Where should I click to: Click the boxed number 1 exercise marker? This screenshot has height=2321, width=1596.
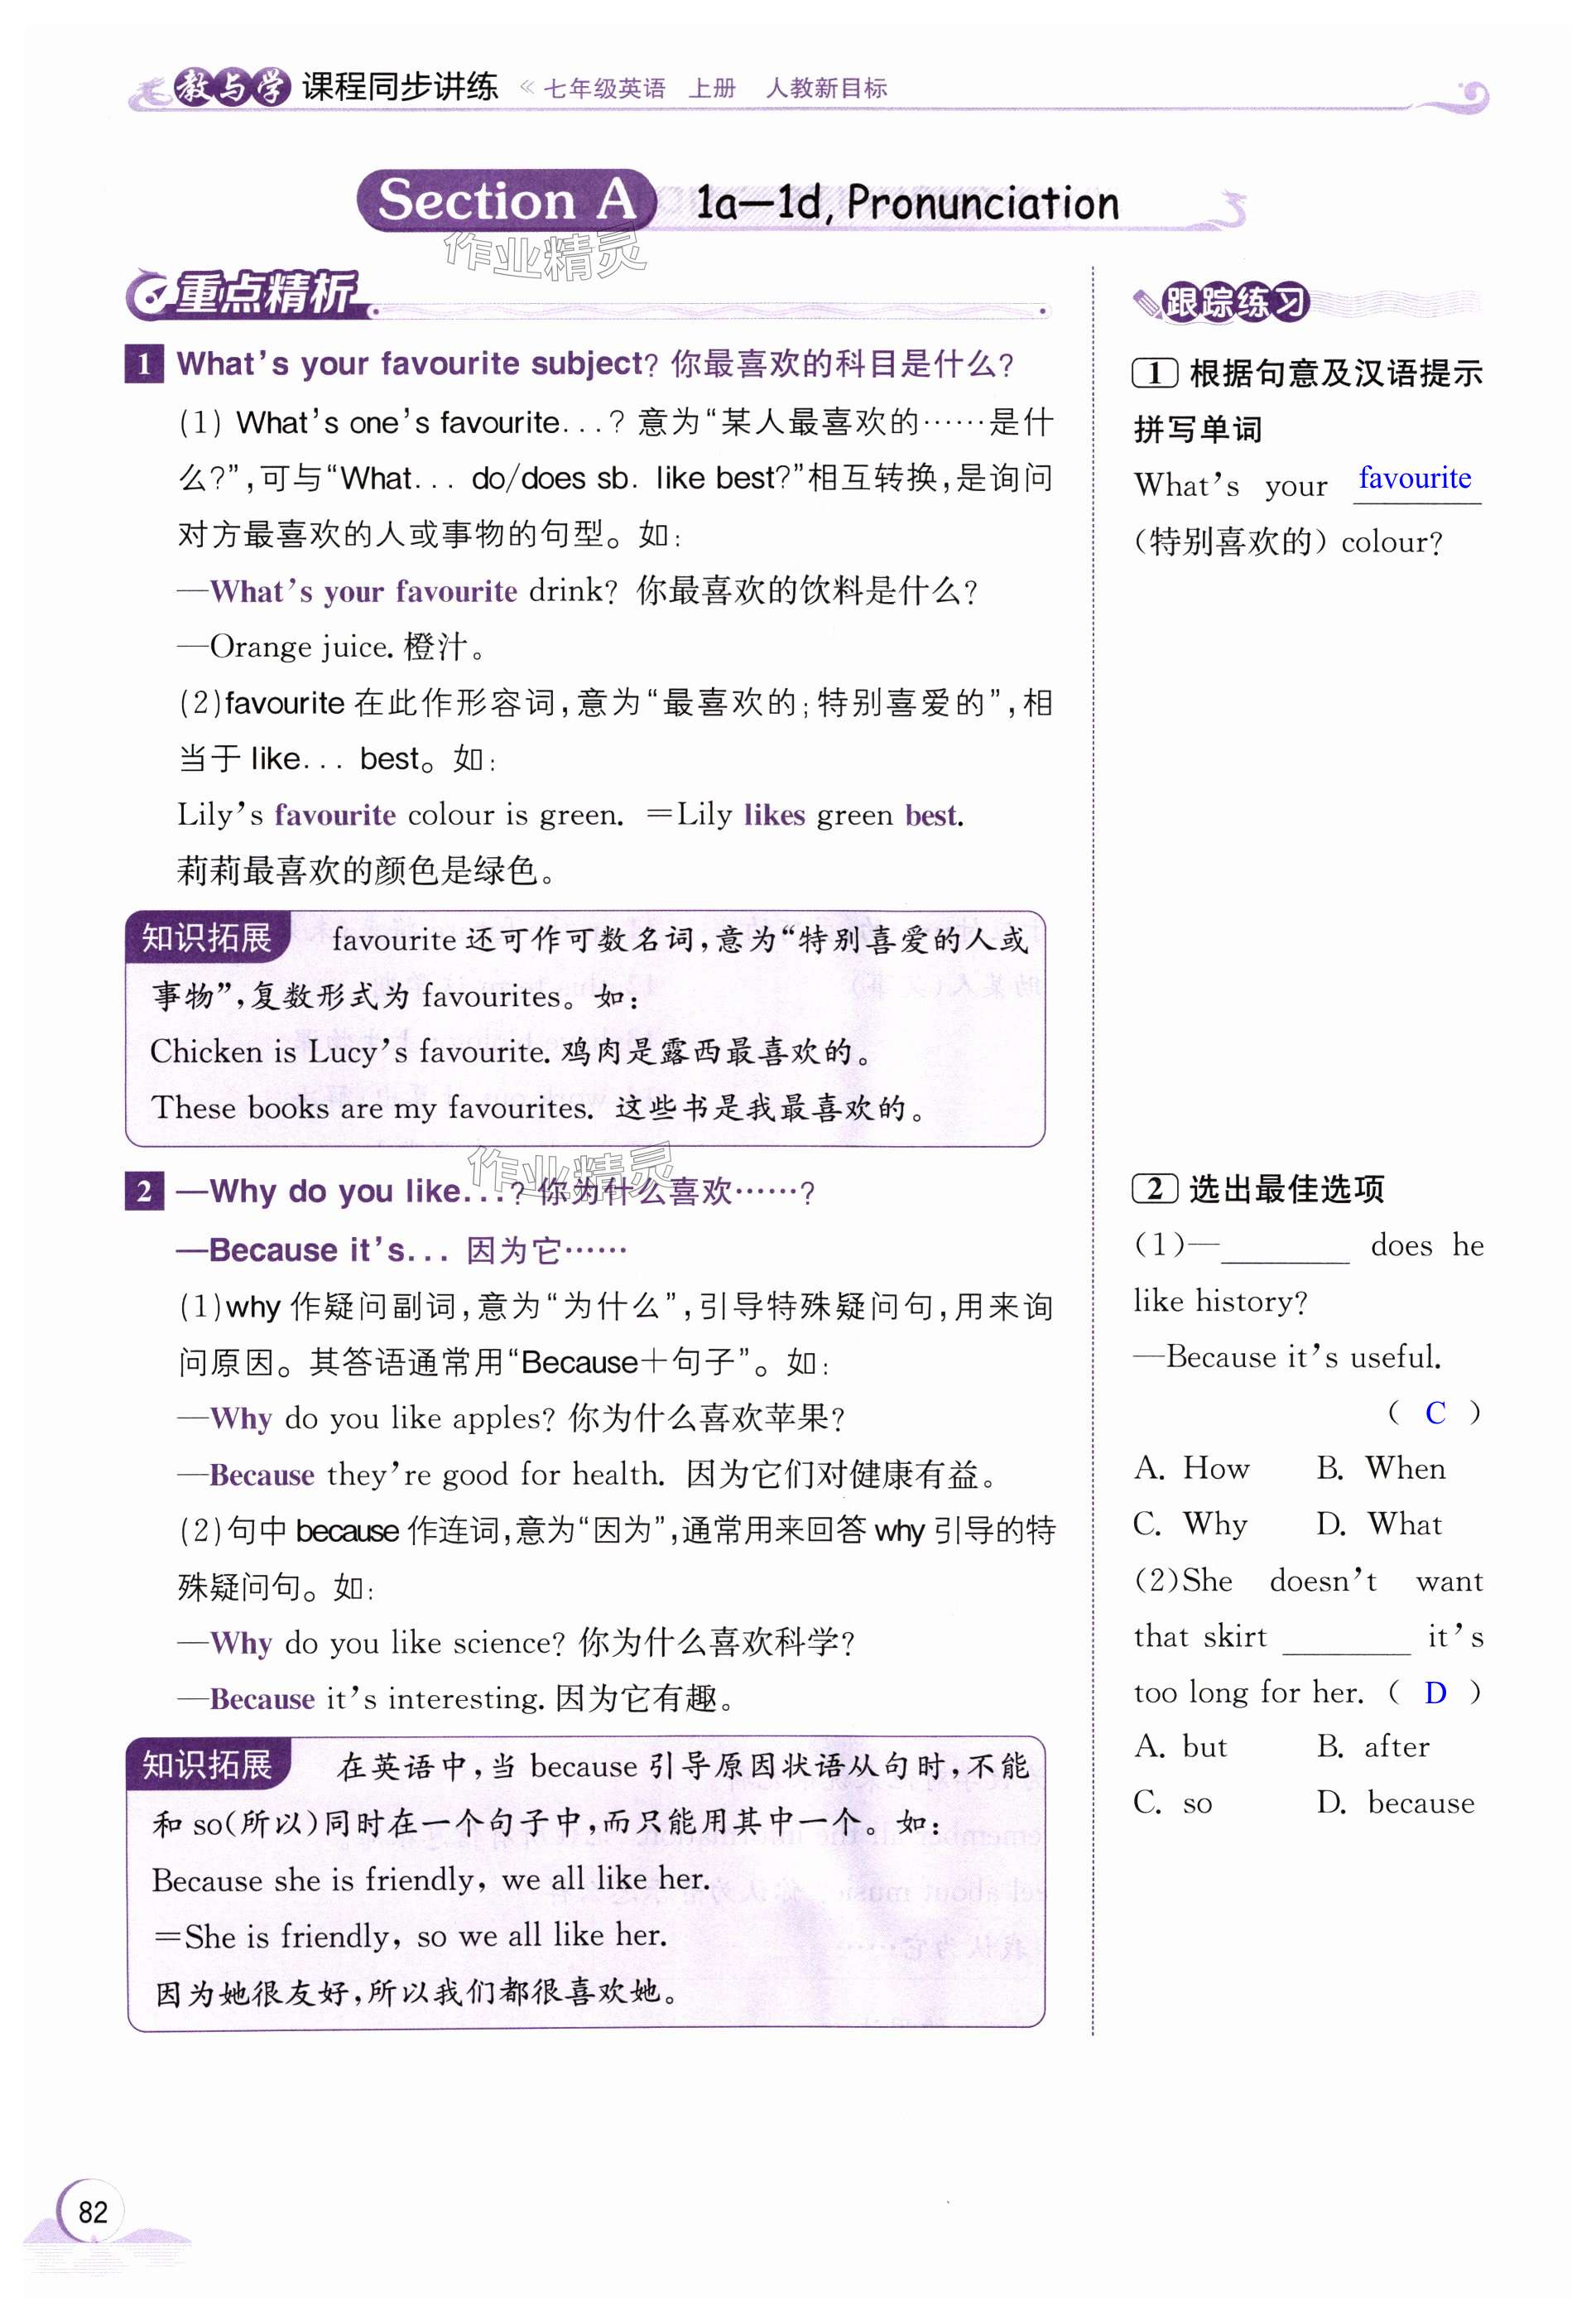pyautogui.click(x=1154, y=373)
